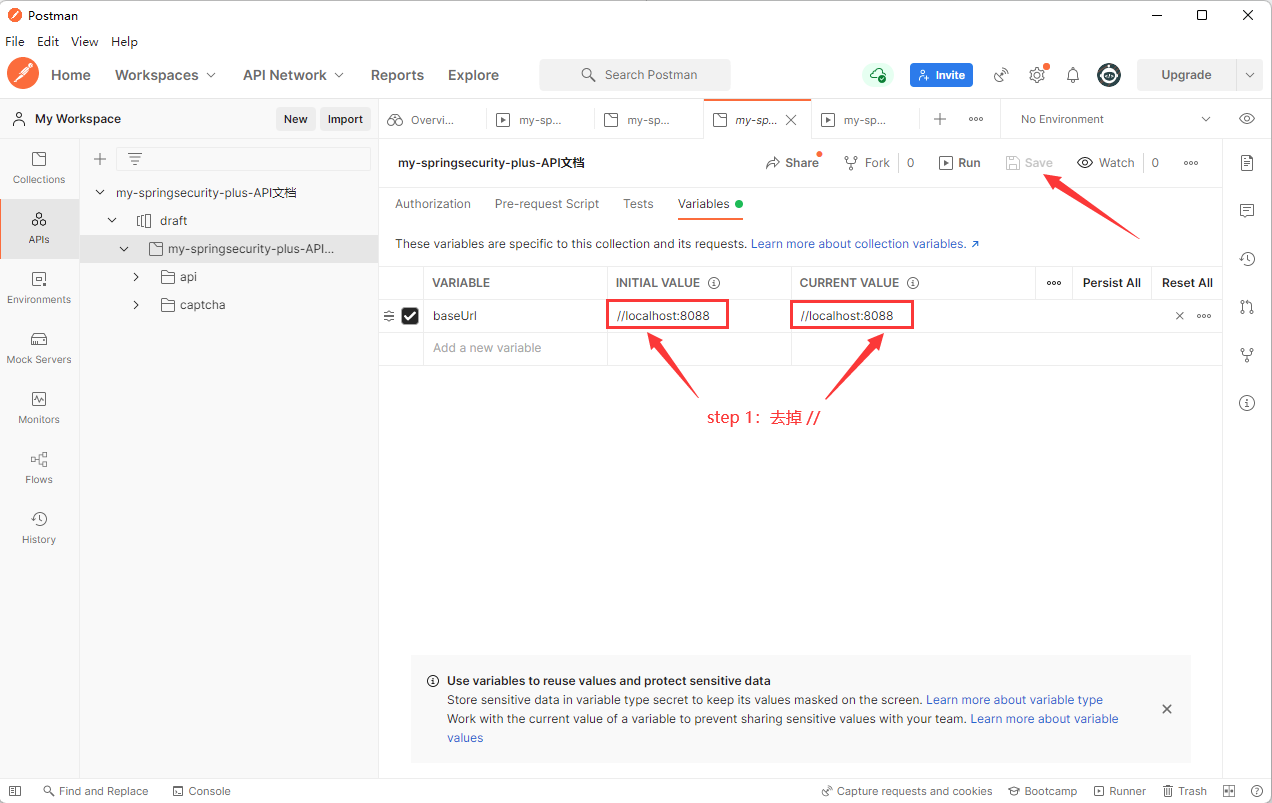The width and height of the screenshot is (1272, 803).
Task: Click the environment quick look eye icon
Action: pos(1247,119)
